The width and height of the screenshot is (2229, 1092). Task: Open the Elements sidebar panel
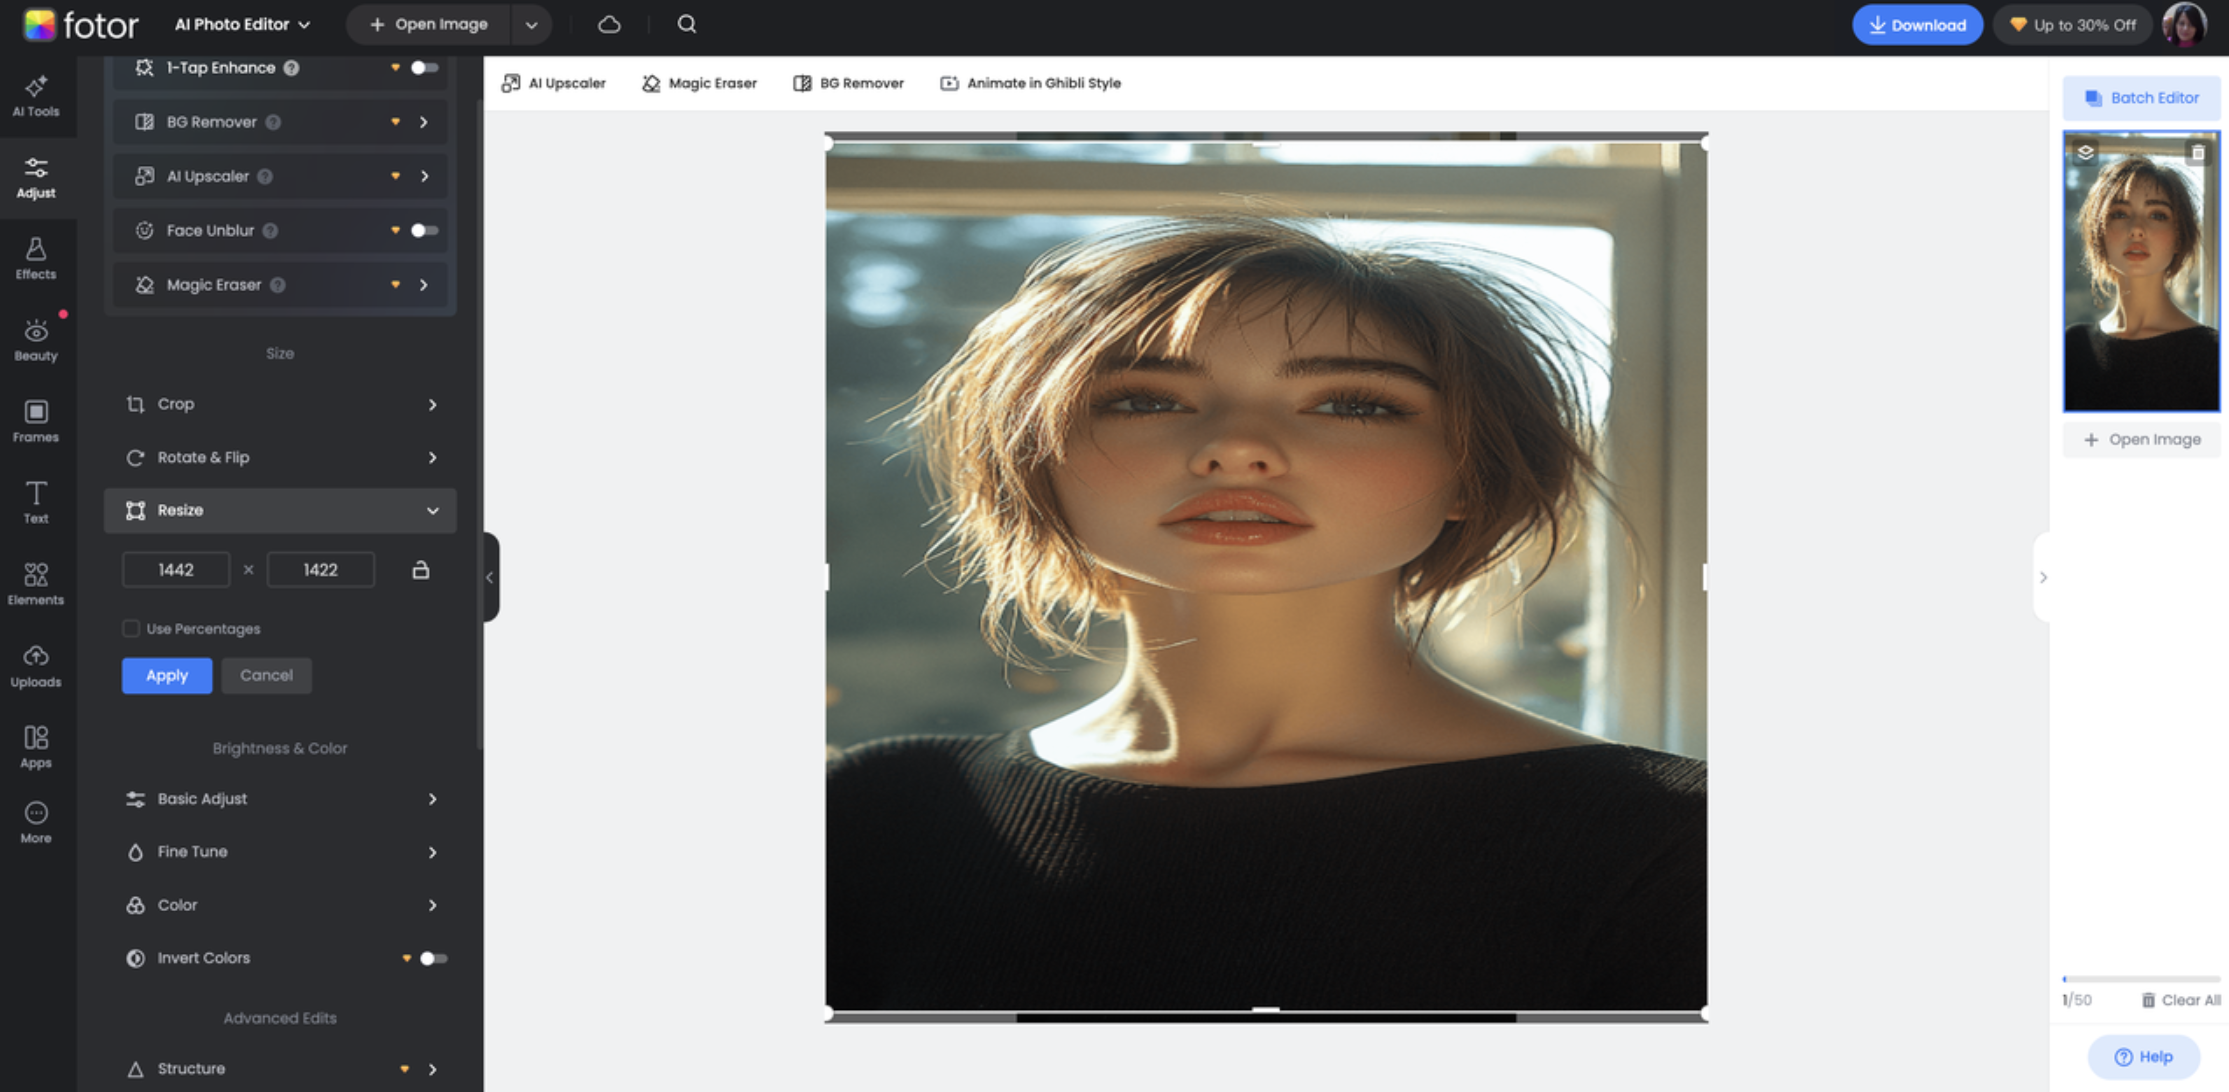(36, 584)
